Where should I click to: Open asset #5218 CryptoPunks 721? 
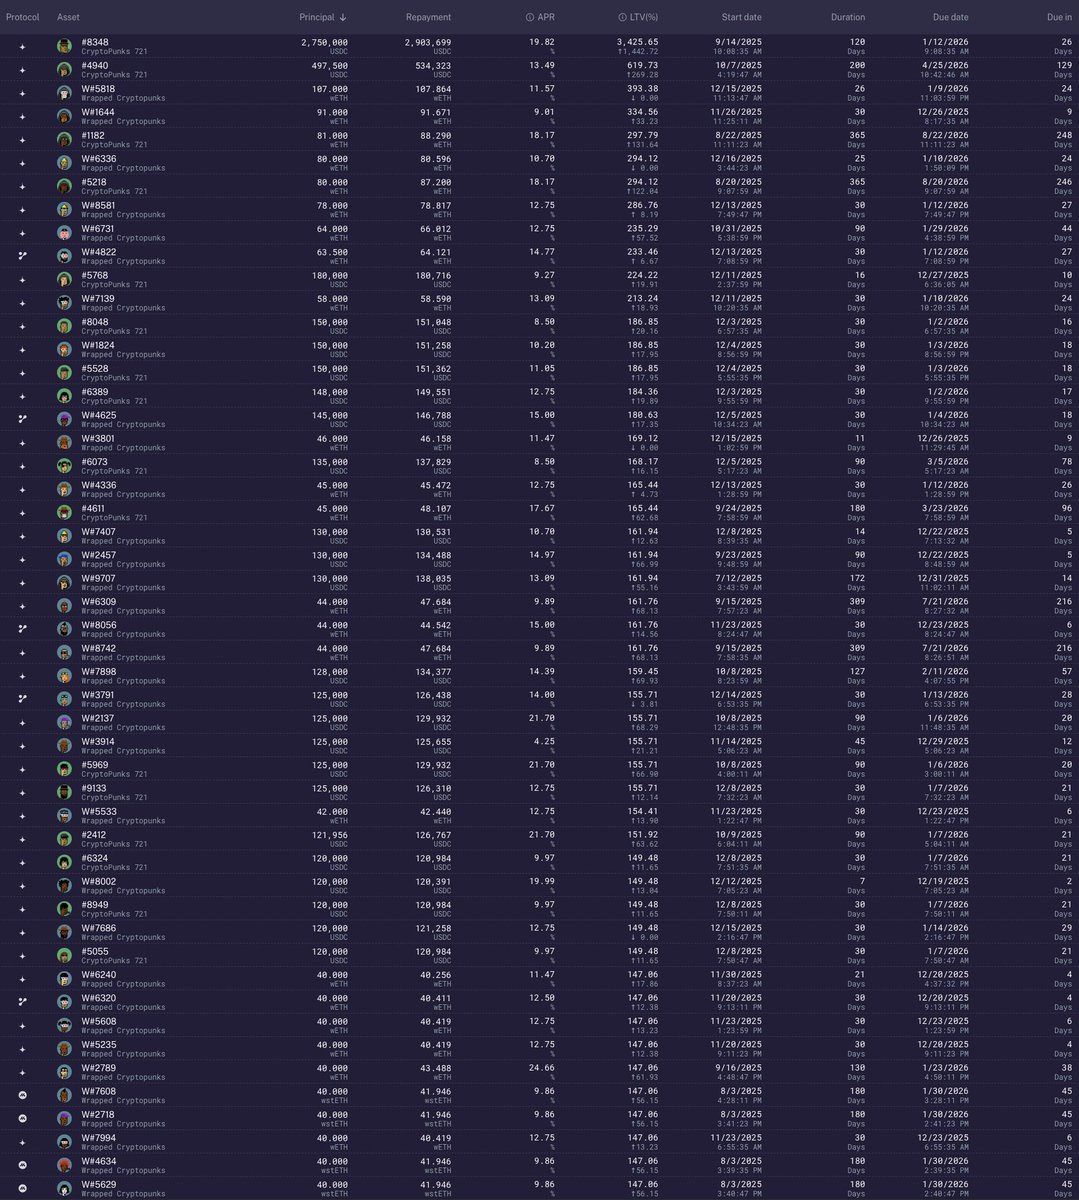114,186
